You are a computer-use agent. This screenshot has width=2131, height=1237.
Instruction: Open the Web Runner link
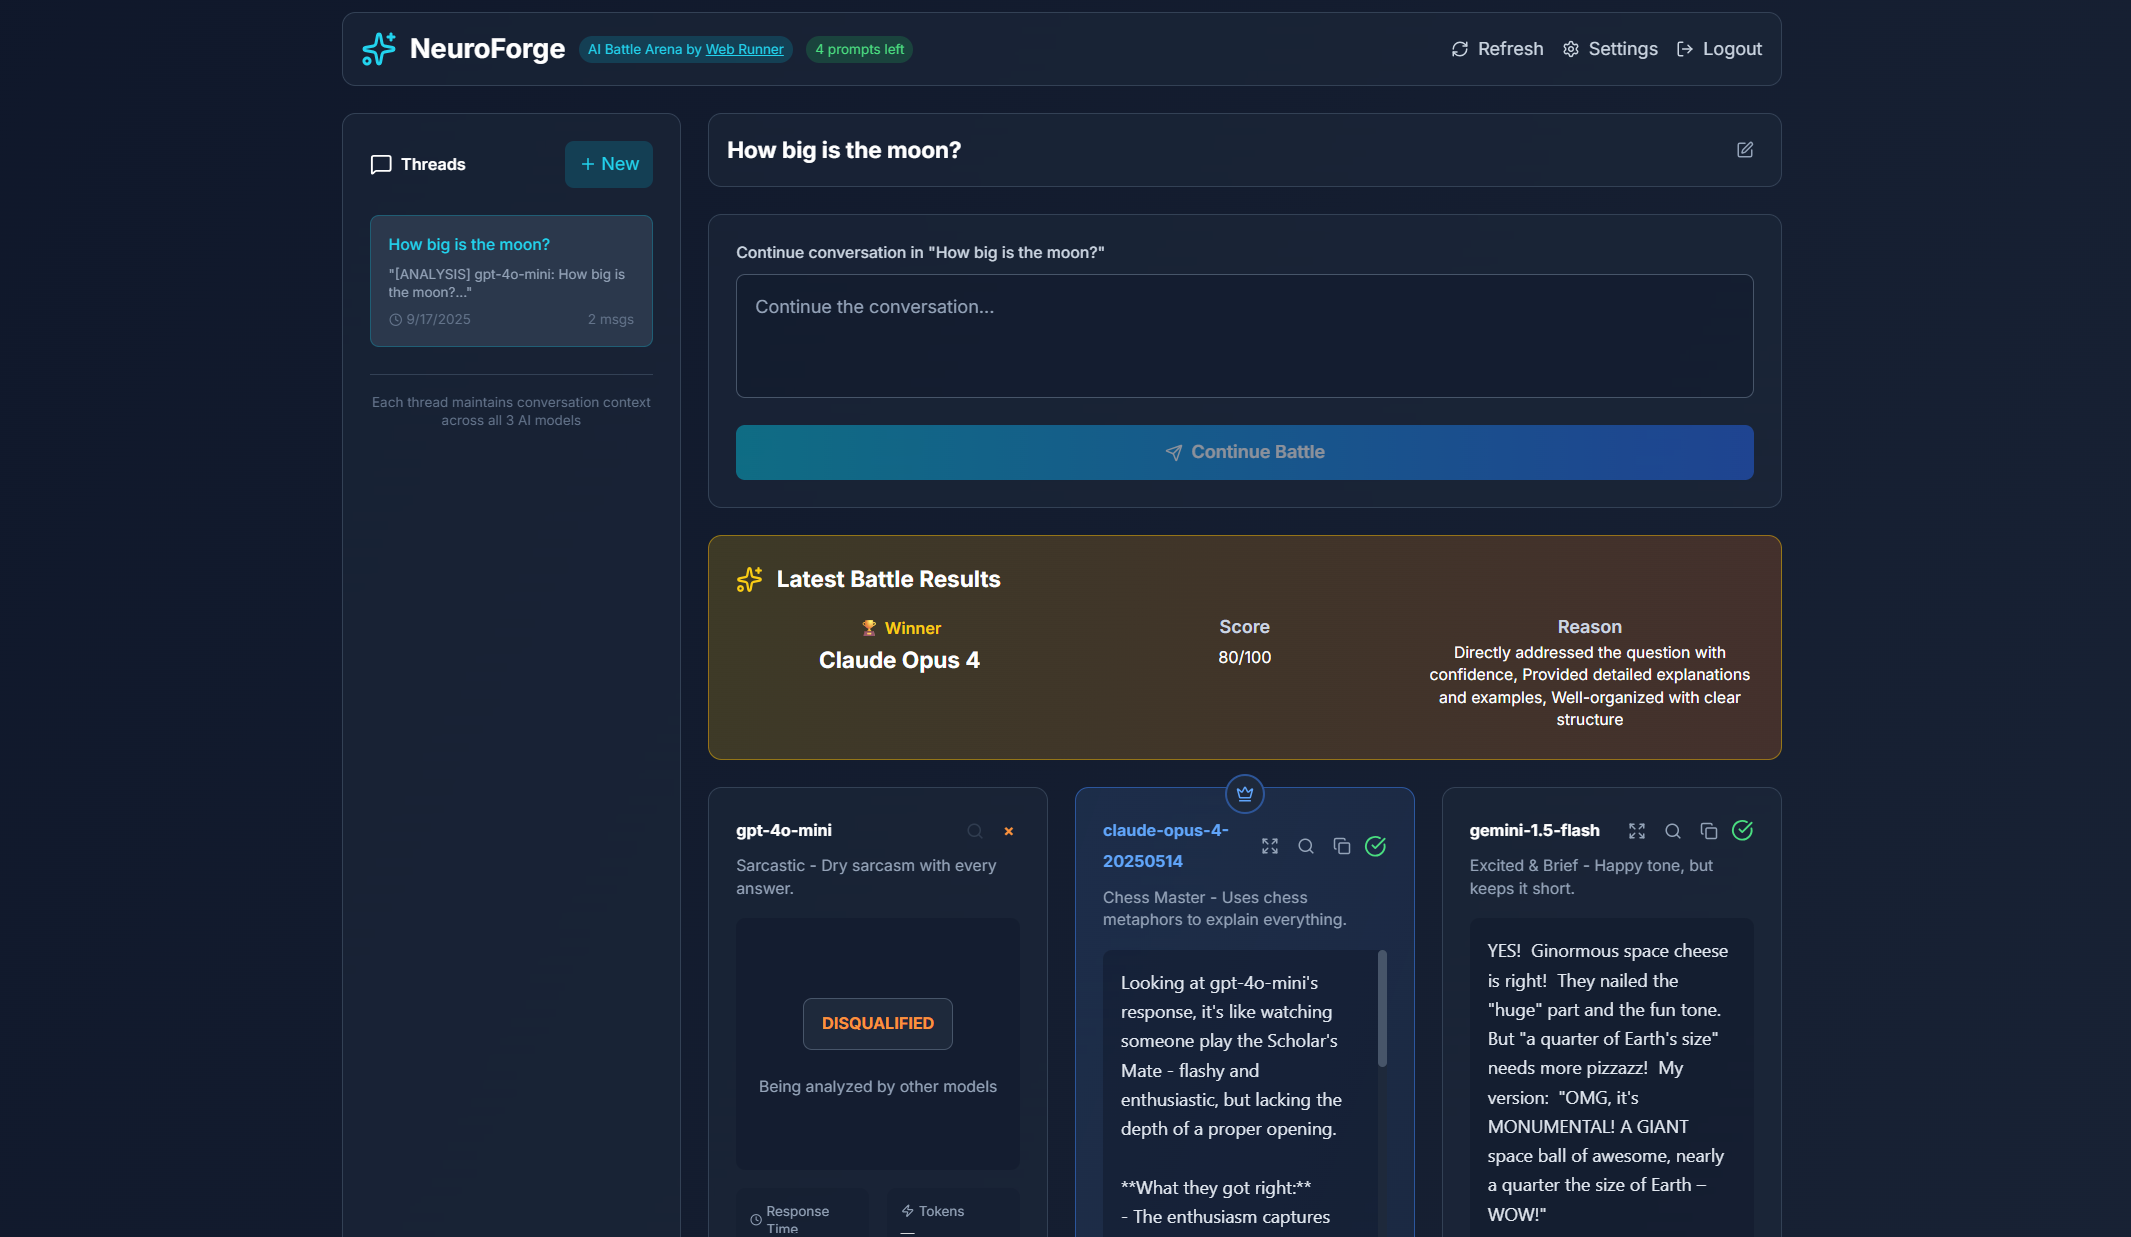point(744,49)
